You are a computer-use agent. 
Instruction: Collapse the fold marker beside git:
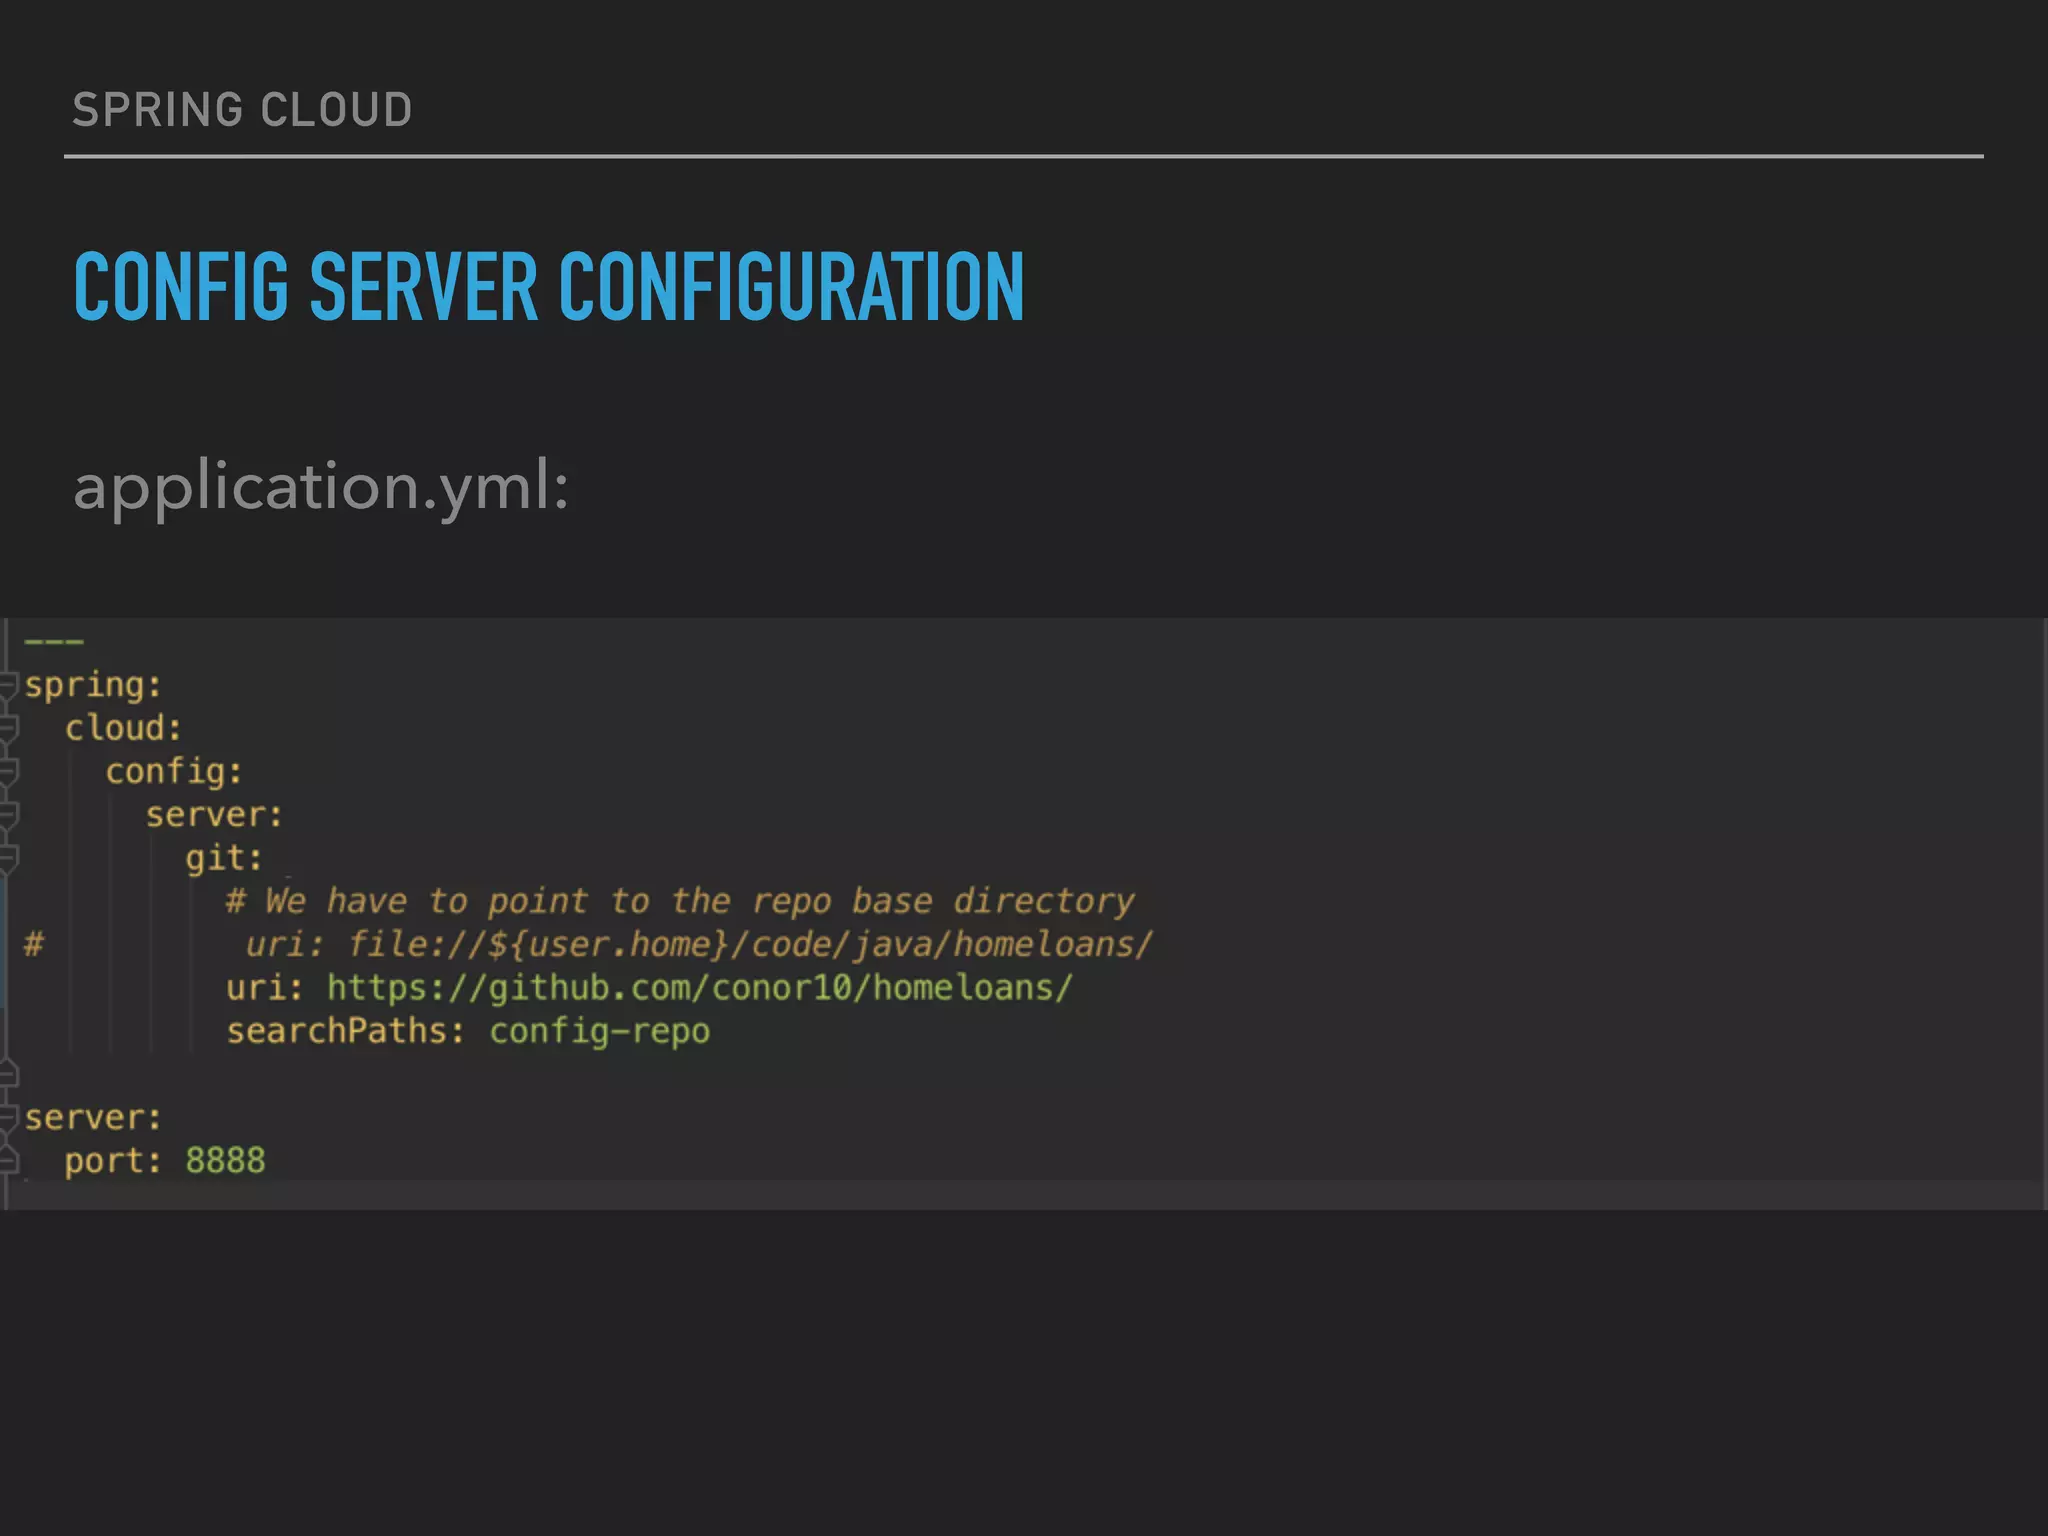pyautogui.click(x=8, y=858)
